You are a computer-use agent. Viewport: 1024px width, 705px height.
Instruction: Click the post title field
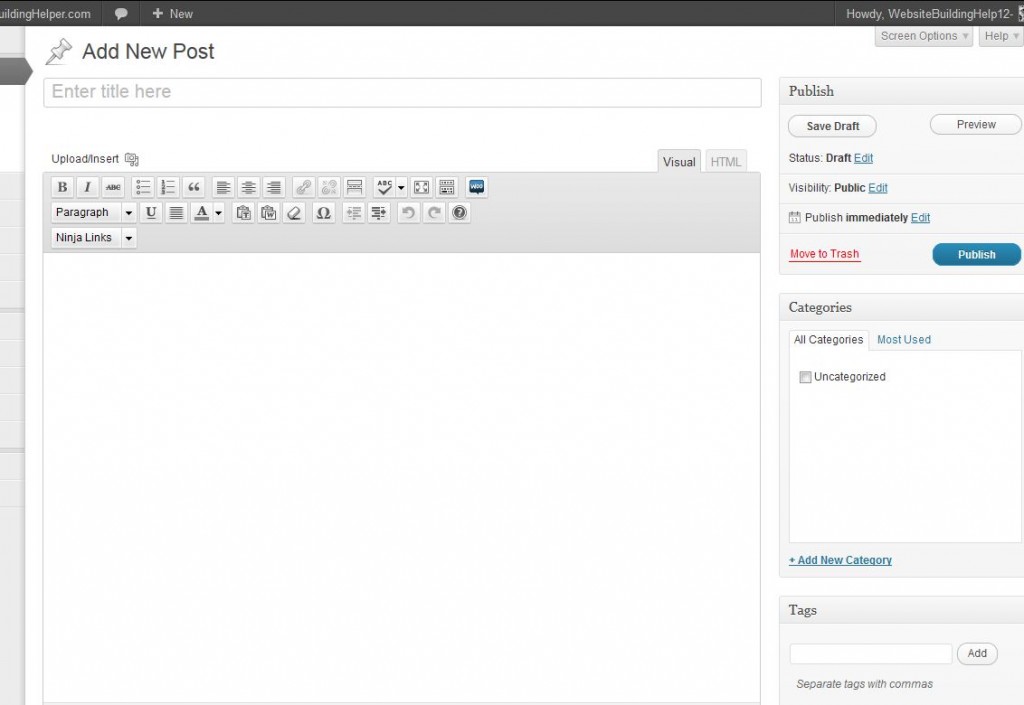pyautogui.click(x=402, y=92)
